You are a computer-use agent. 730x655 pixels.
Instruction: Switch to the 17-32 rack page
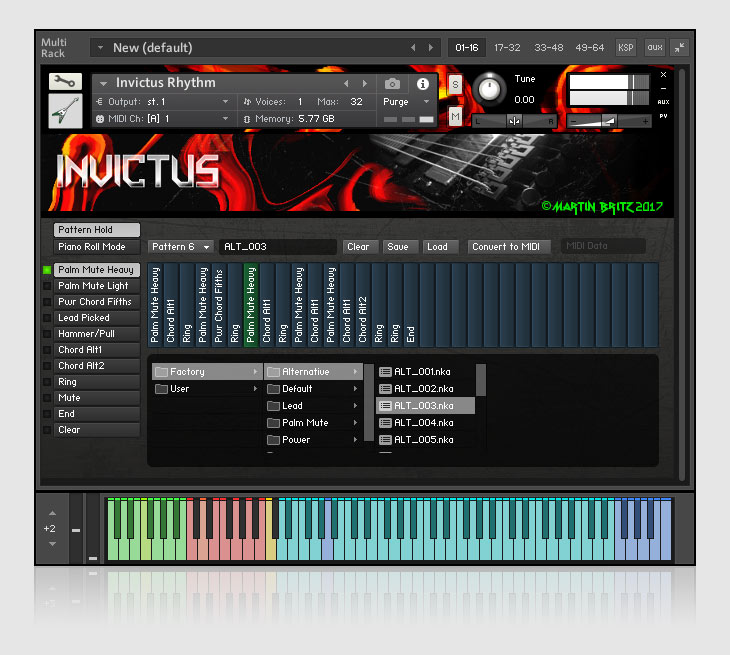tap(507, 47)
